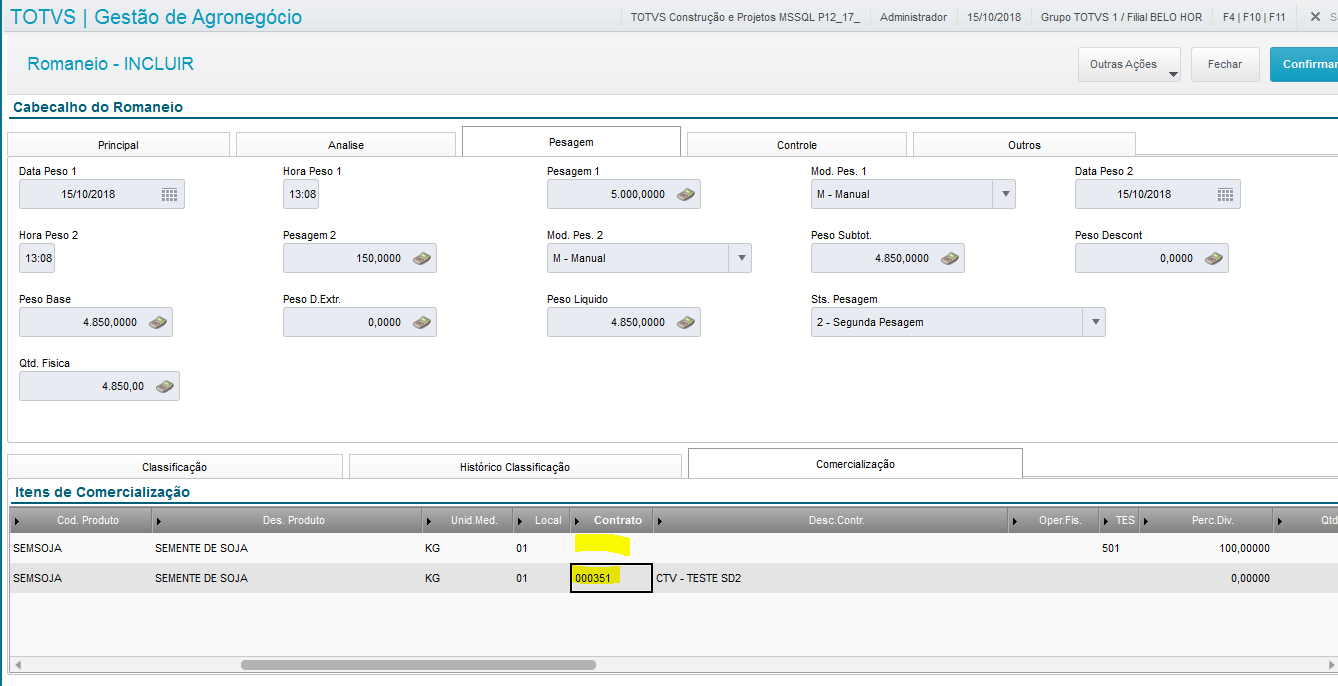Select contract cell 000351
This screenshot has height=686, width=1338.
point(611,578)
